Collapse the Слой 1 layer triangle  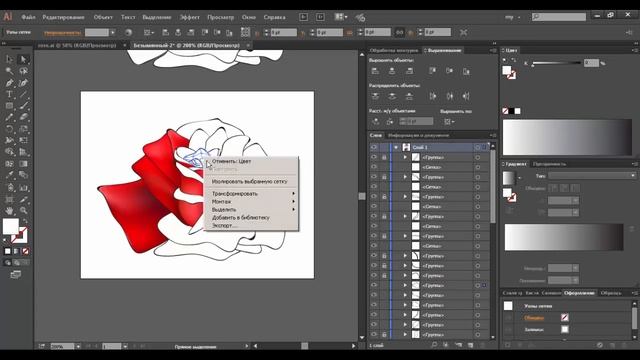click(x=396, y=147)
